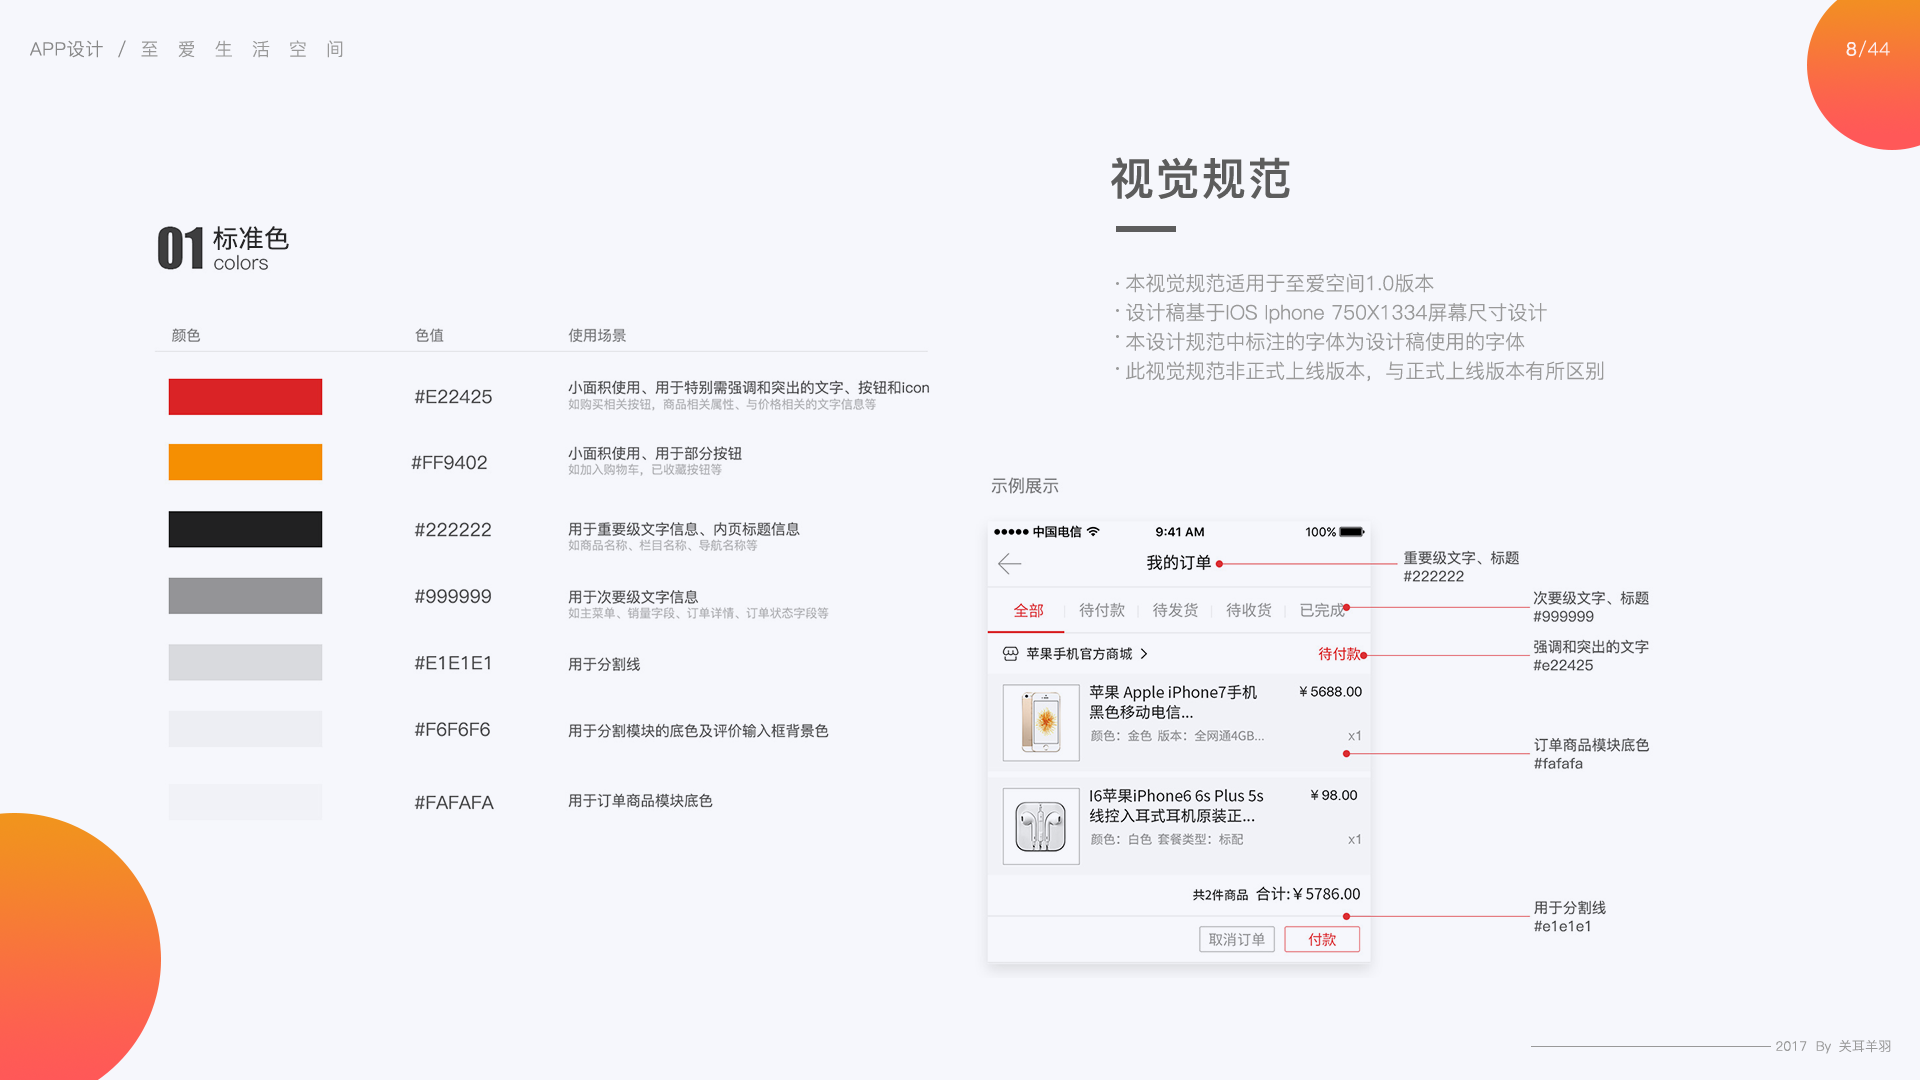Click the battery icon in phone status bar
This screenshot has height=1080, width=1920.
tap(1352, 532)
